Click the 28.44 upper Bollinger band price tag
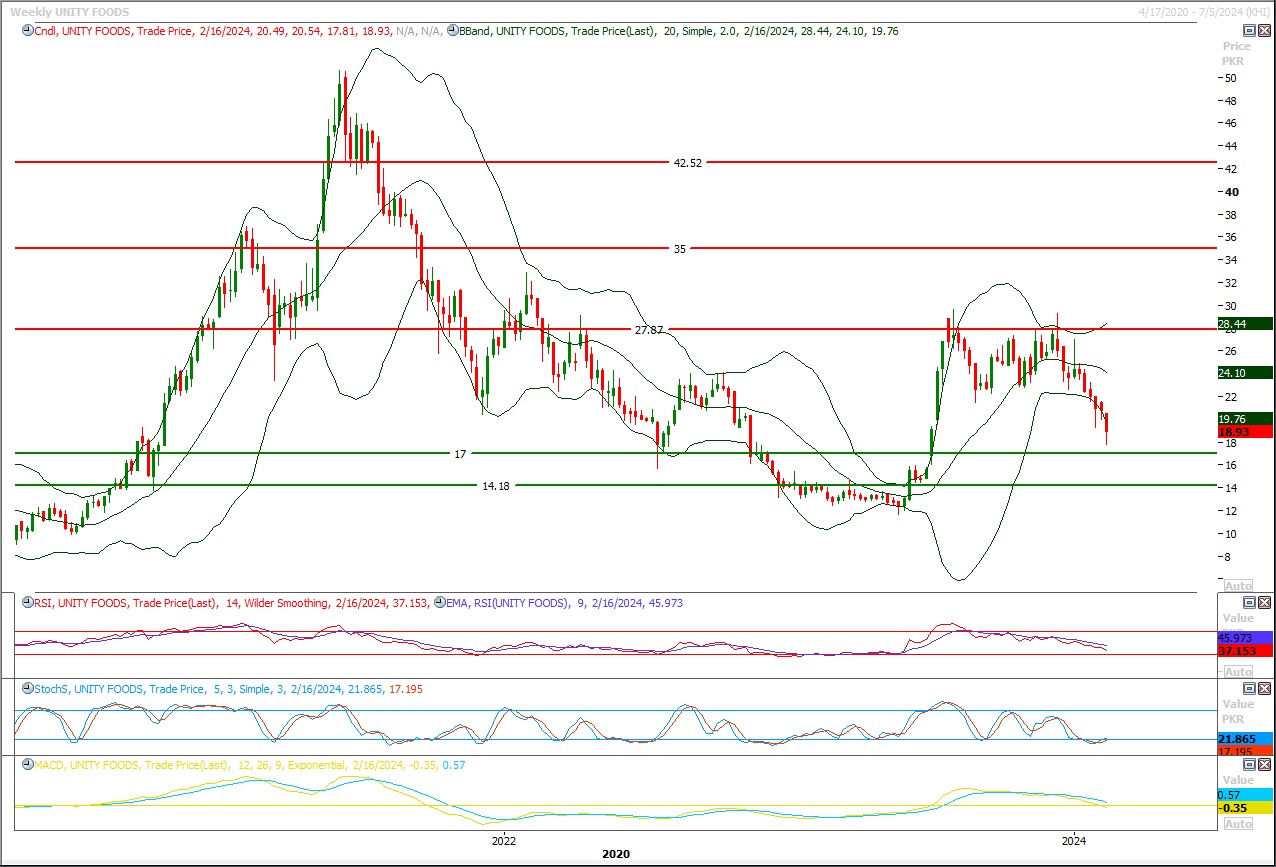Image resolution: width=1276 pixels, height=867 pixels. (1243, 324)
